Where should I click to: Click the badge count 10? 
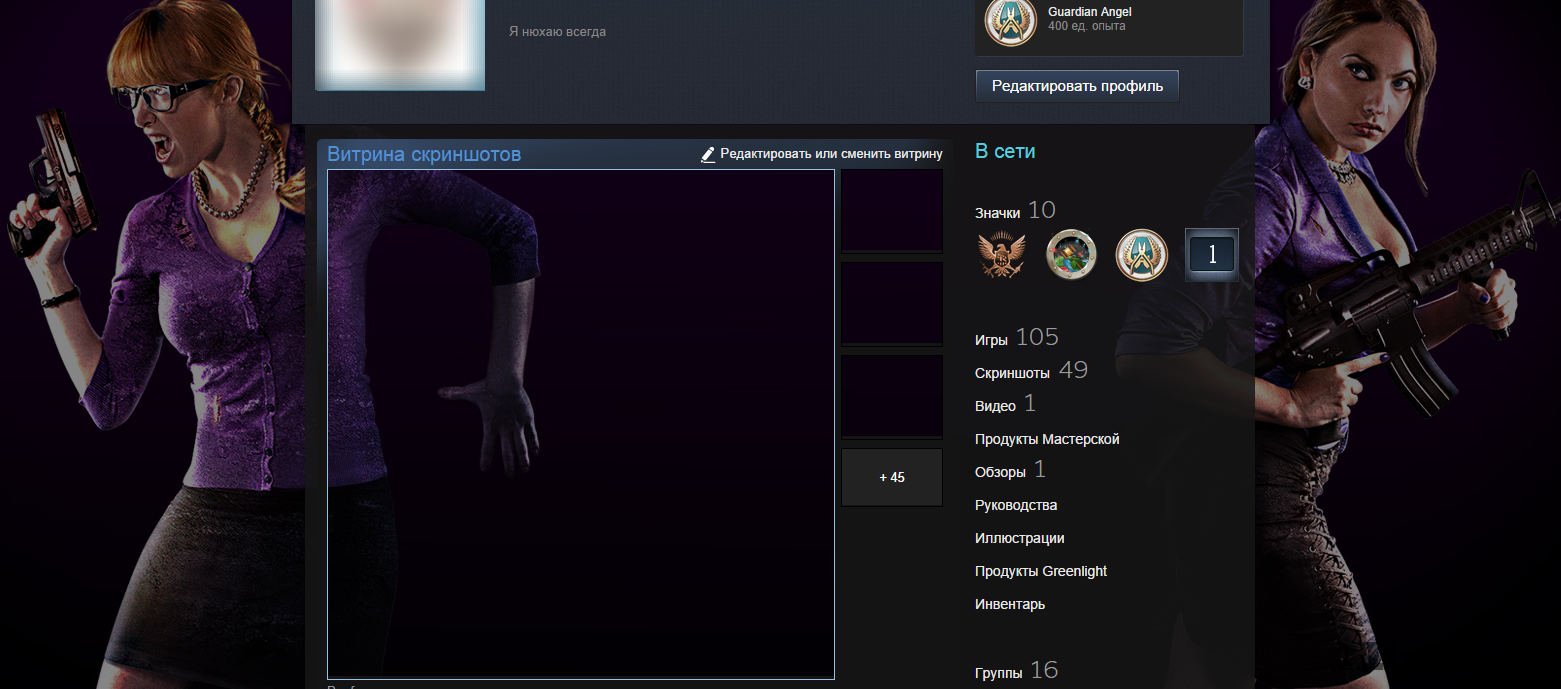pyautogui.click(x=1042, y=210)
